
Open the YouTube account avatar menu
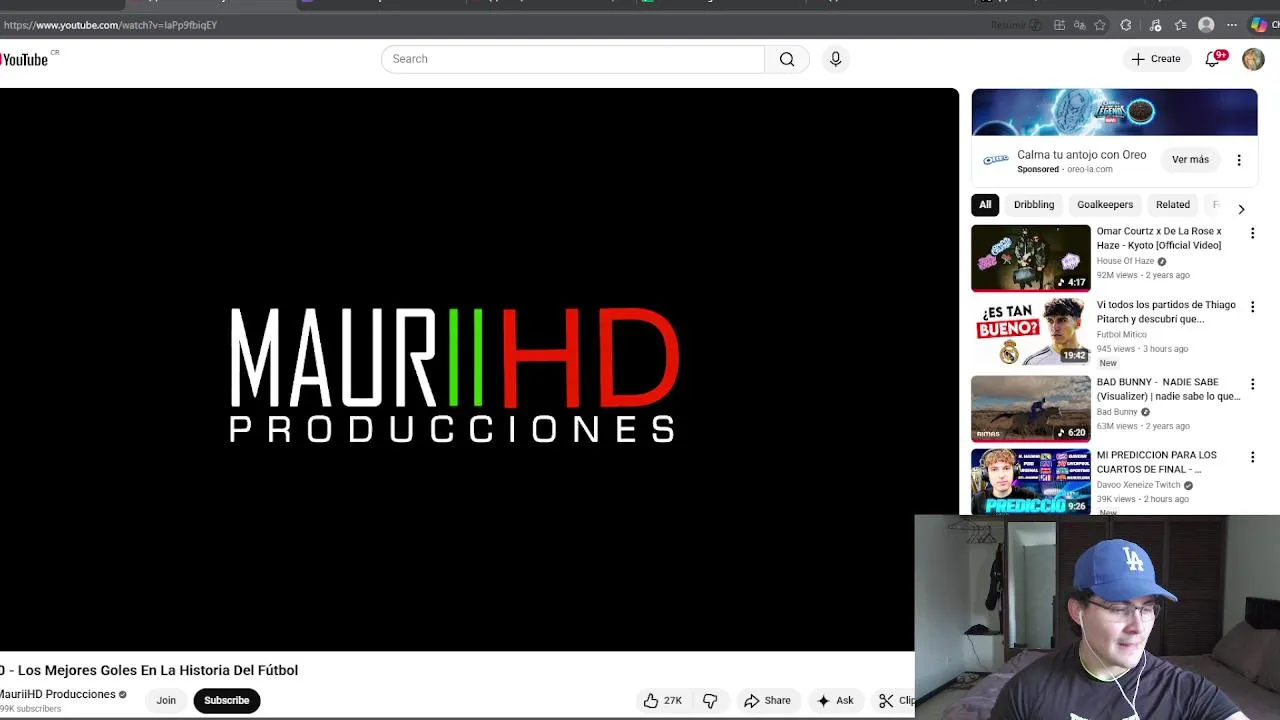(1253, 59)
